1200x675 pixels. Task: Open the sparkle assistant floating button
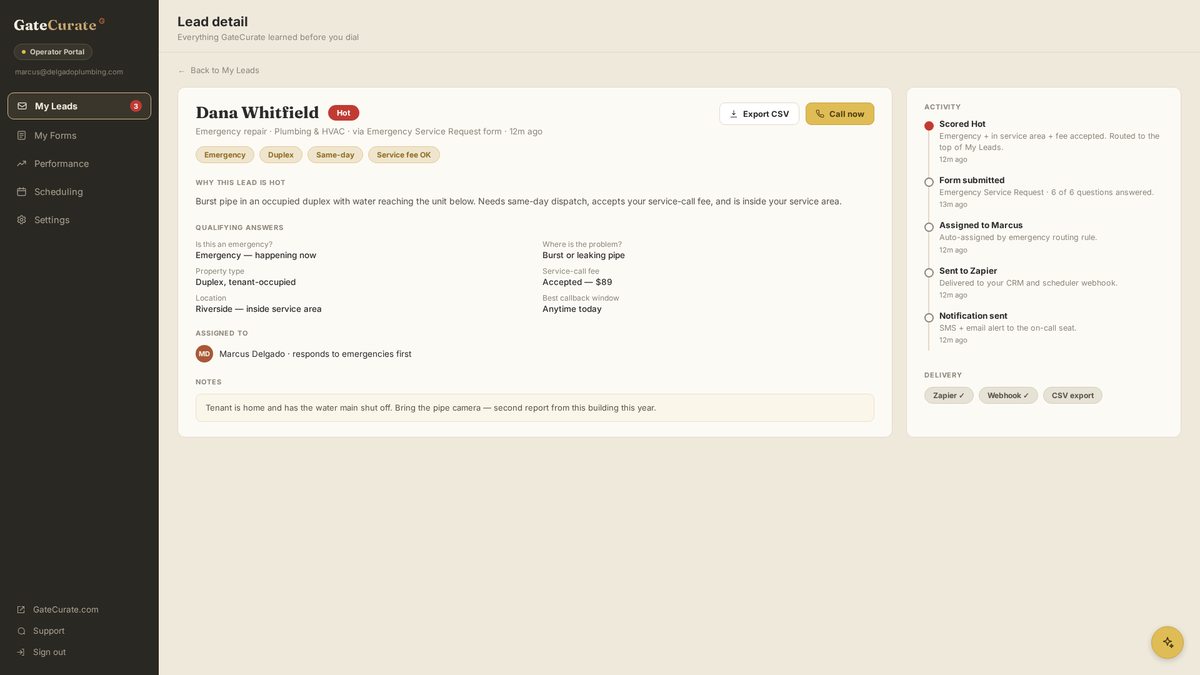[x=1167, y=642]
